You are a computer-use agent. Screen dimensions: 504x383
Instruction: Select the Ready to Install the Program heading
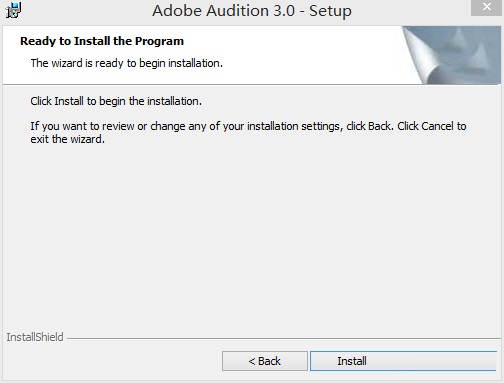click(102, 41)
